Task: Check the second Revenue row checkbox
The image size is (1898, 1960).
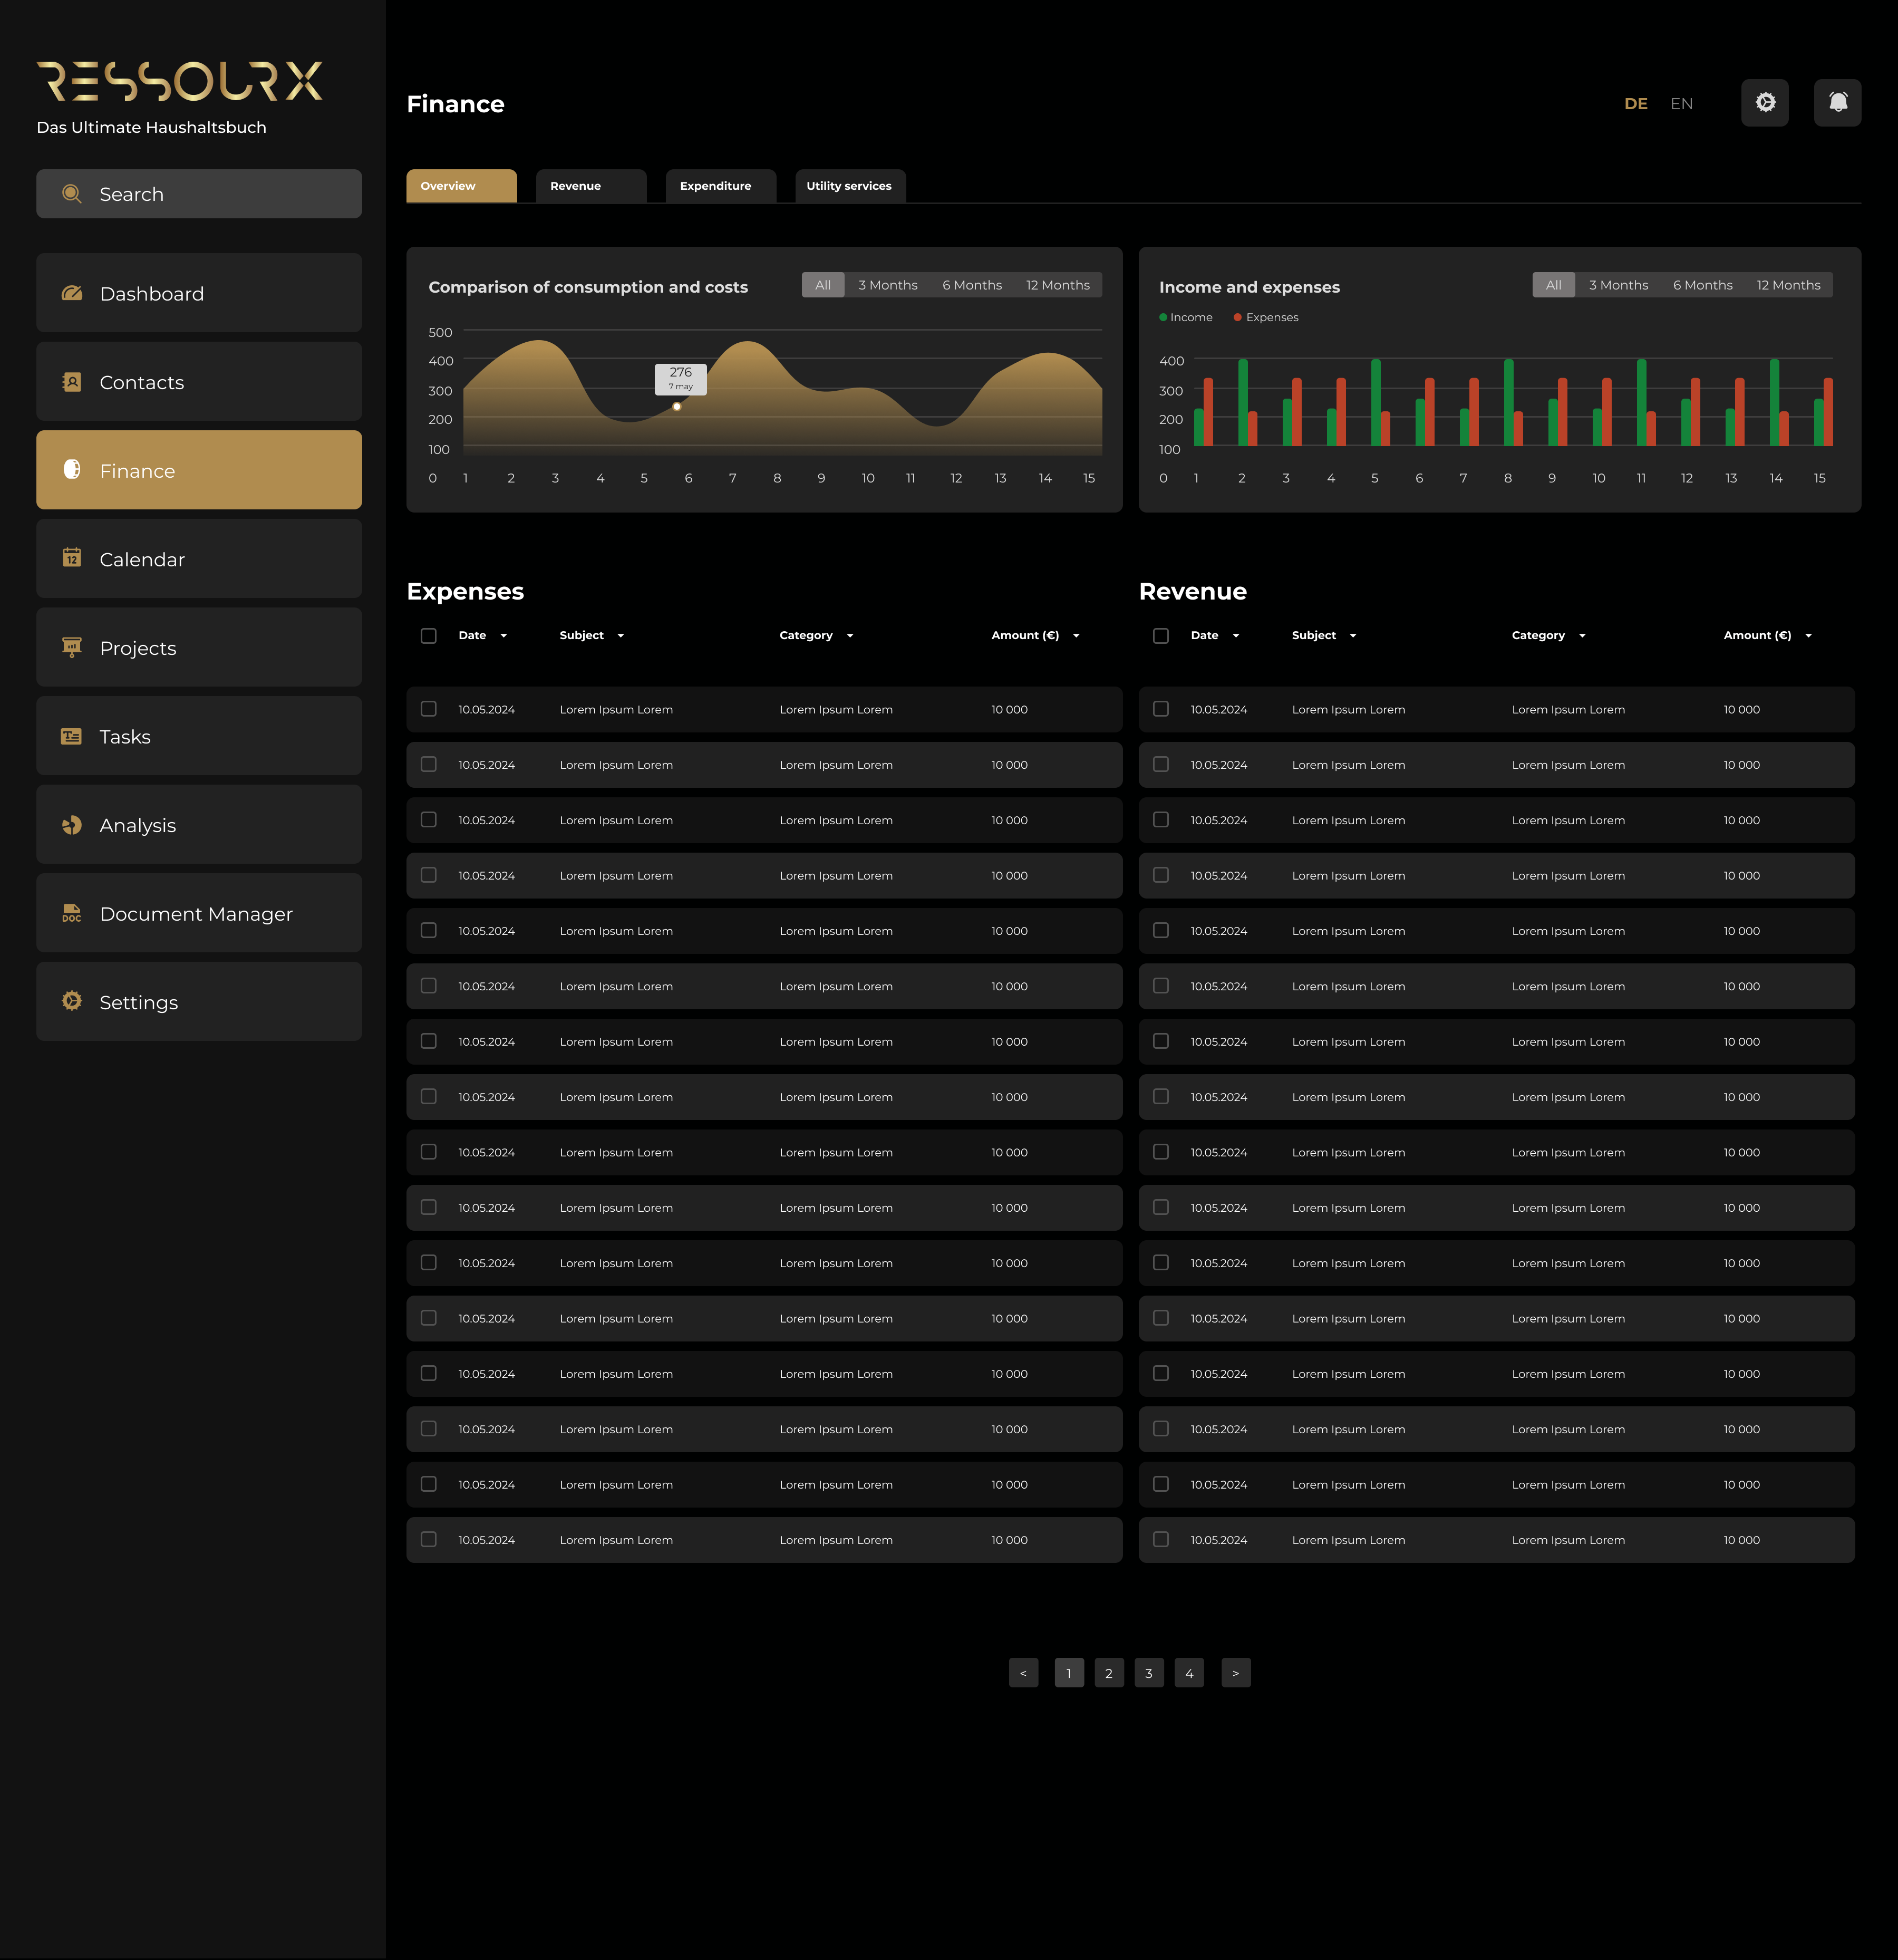Action: 1161,764
